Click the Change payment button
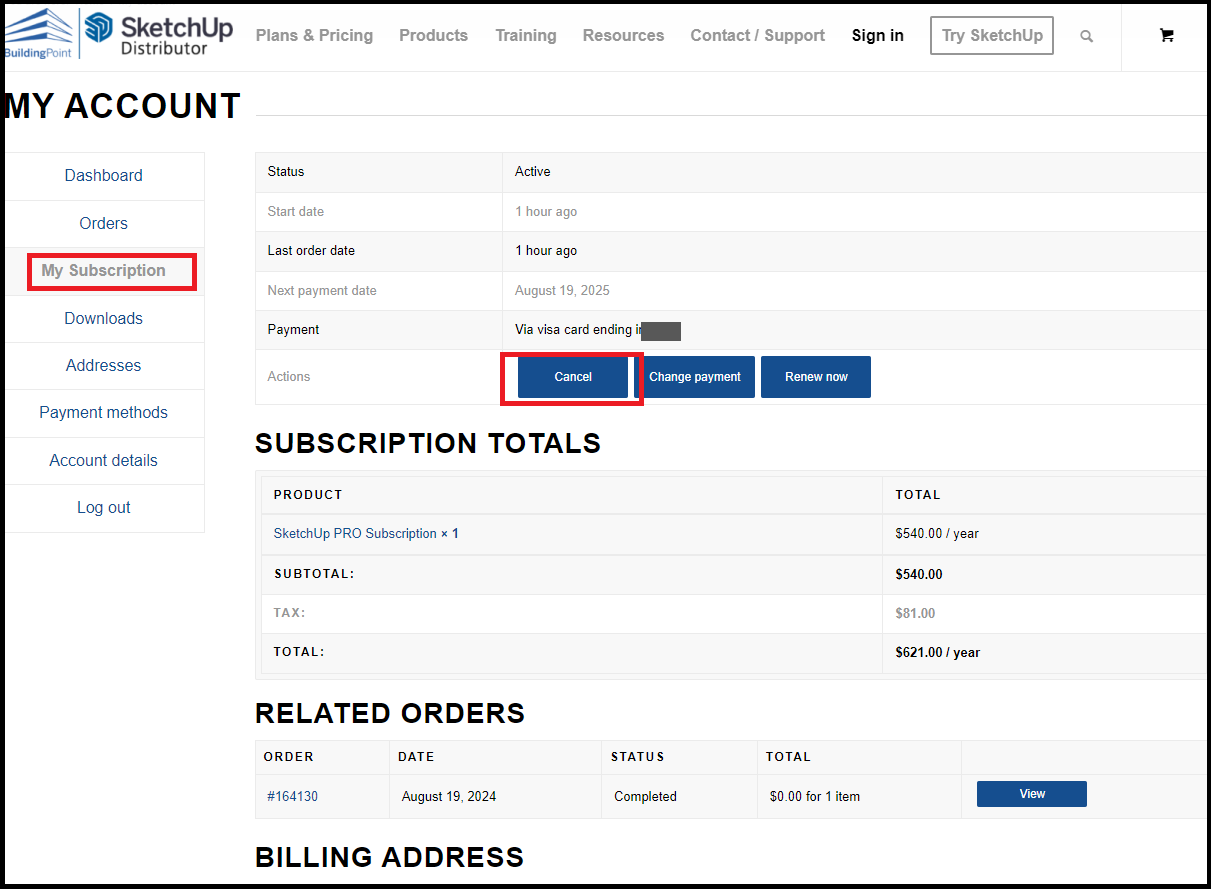The height and width of the screenshot is (889, 1211). [x=695, y=377]
